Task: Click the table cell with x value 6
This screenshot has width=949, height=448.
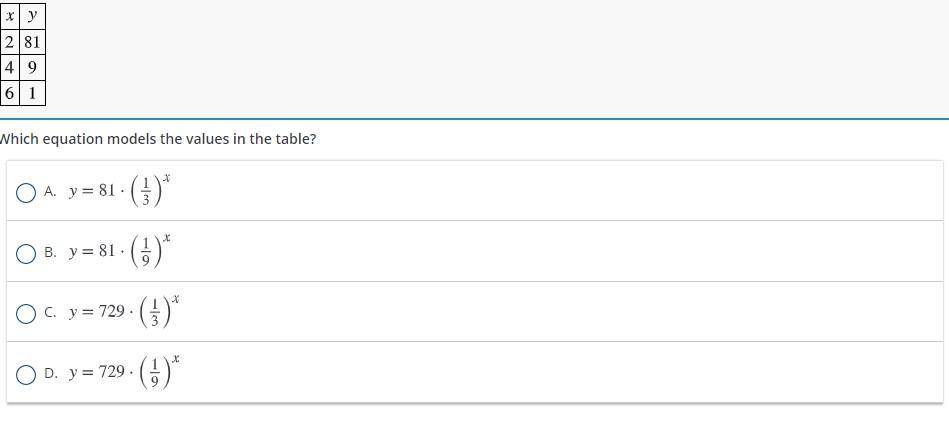Action: [10, 93]
